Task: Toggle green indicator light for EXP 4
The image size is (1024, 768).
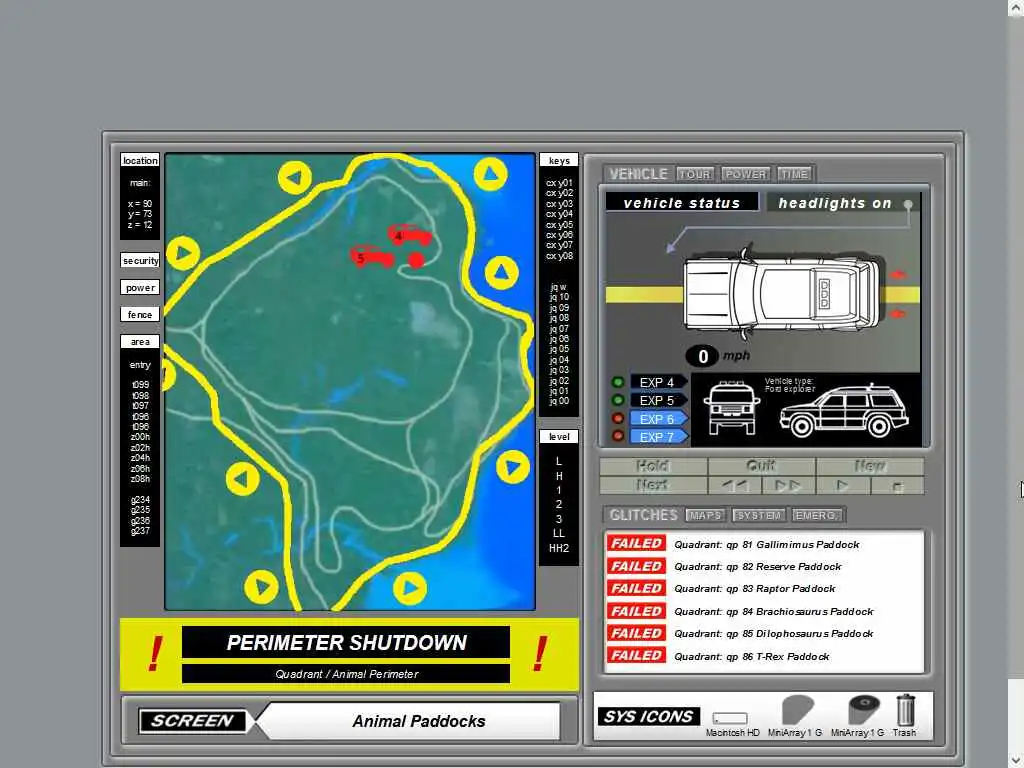Action: coord(617,382)
